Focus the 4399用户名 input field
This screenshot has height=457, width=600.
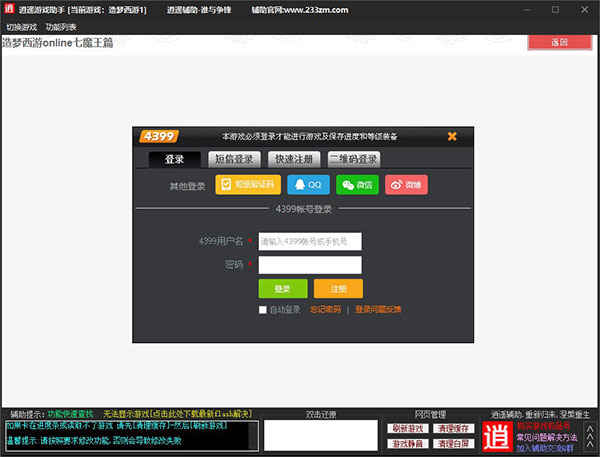pos(310,242)
